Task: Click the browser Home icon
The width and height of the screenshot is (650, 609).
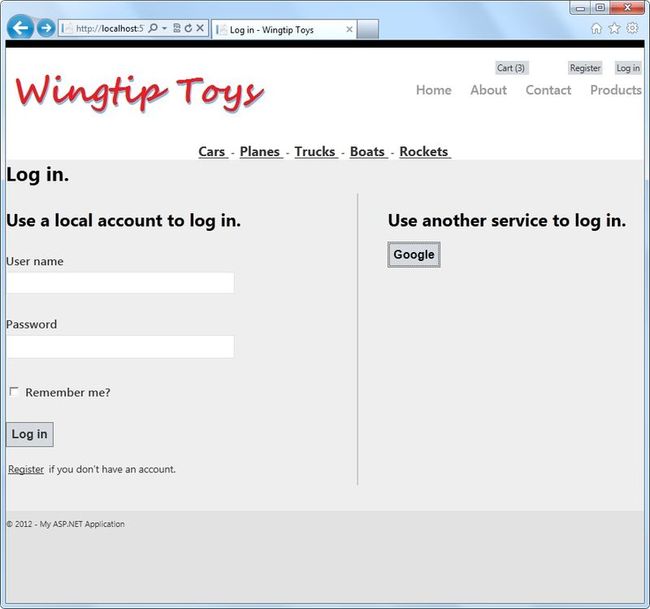Action: pos(596,28)
